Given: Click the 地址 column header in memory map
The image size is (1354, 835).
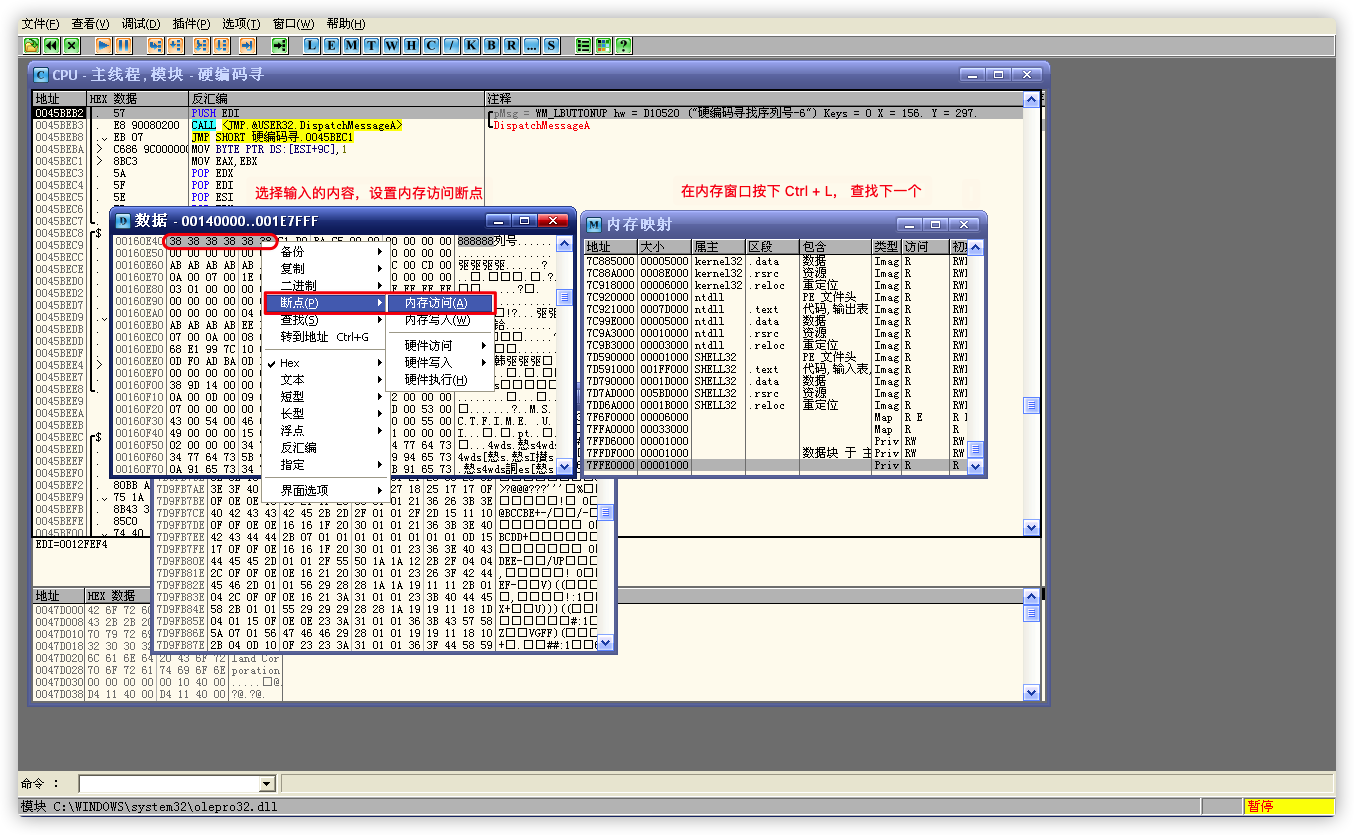Looking at the screenshot, I should click(x=609, y=247).
